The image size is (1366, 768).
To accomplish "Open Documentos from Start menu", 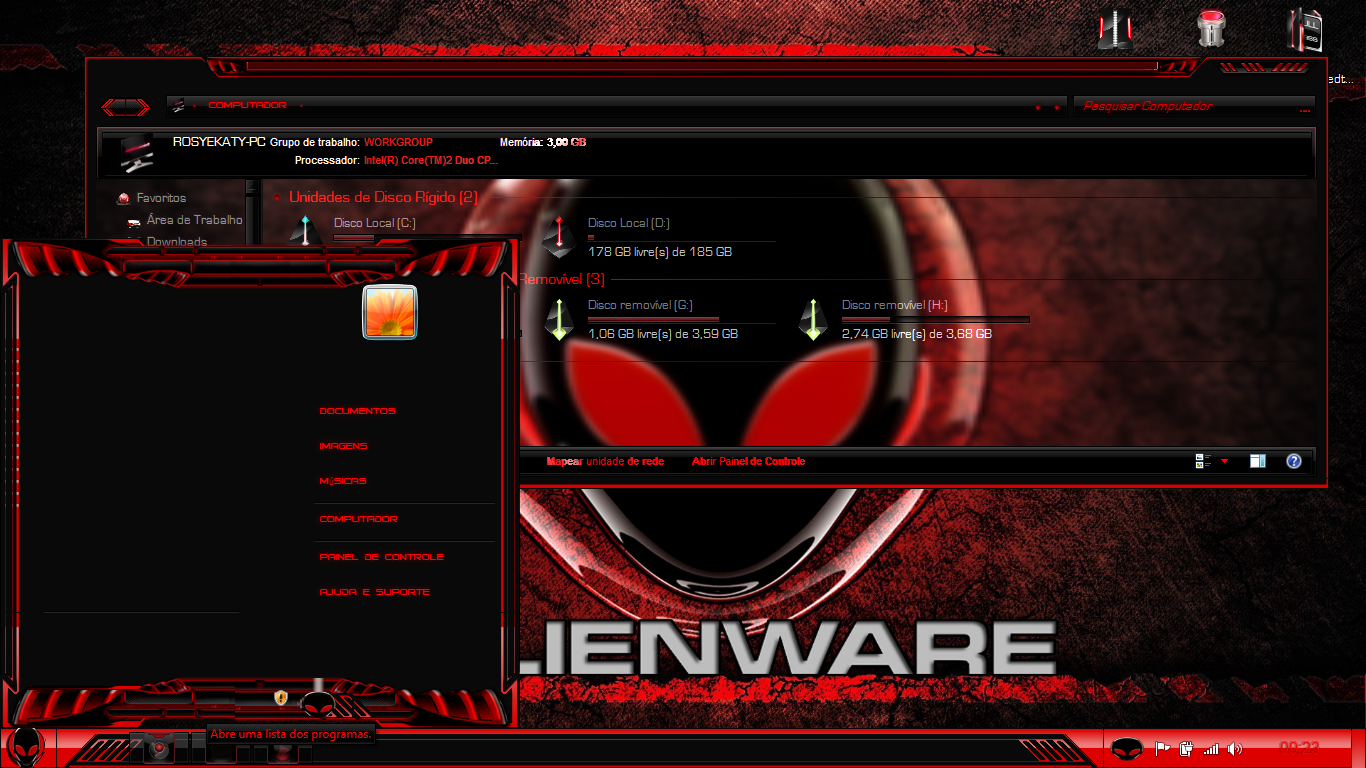I will click(357, 411).
